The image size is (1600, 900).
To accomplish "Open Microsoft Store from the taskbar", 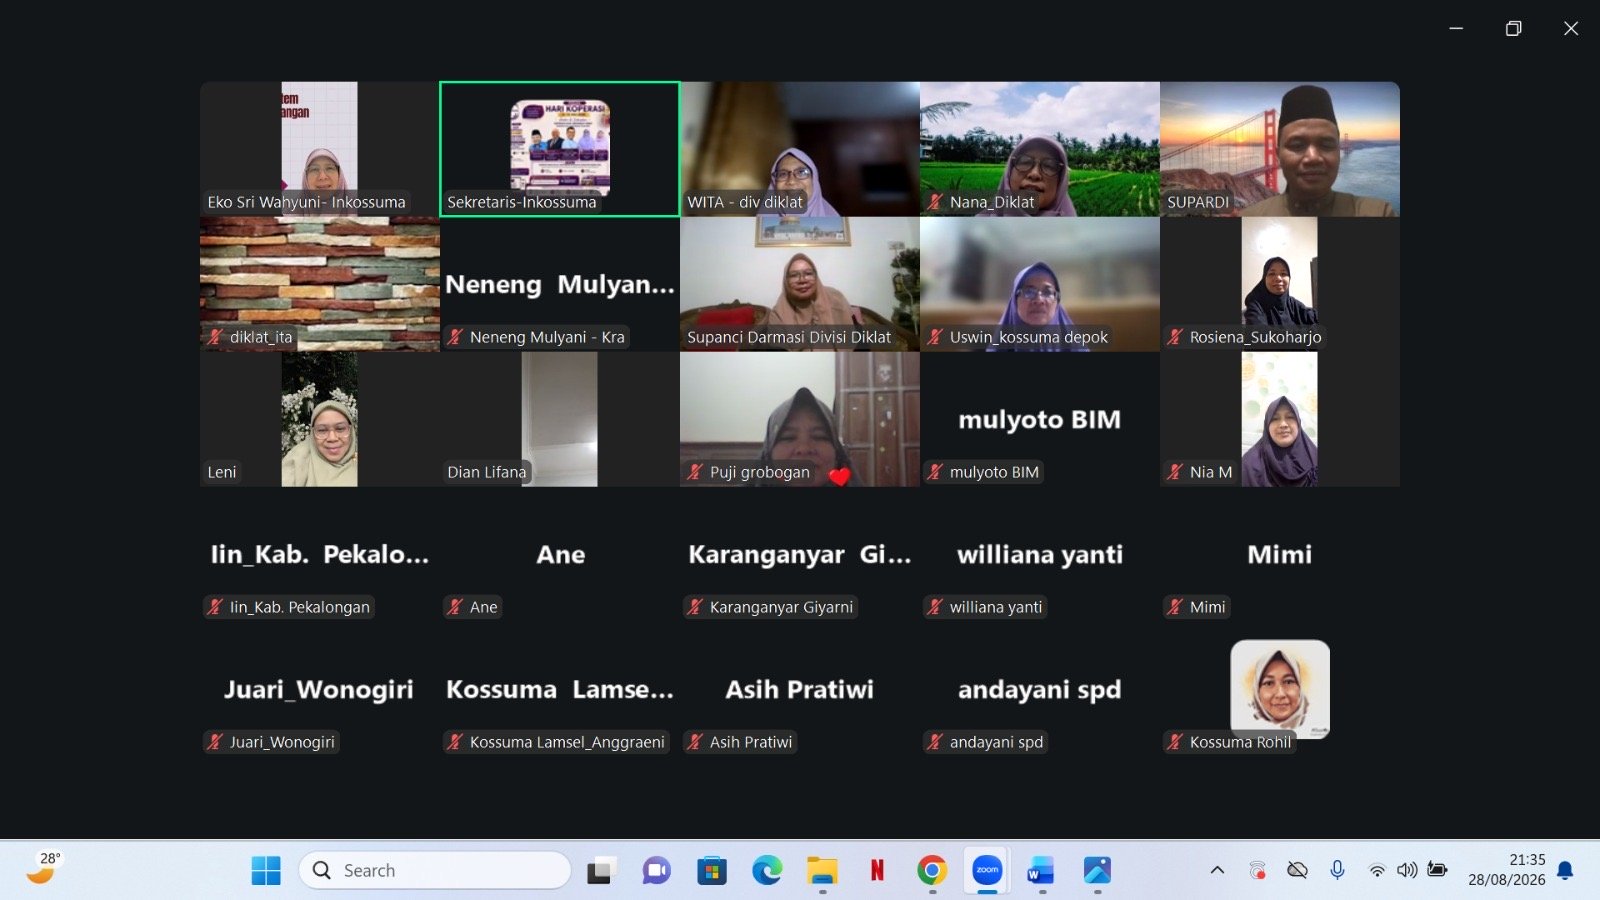I will click(x=712, y=870).
